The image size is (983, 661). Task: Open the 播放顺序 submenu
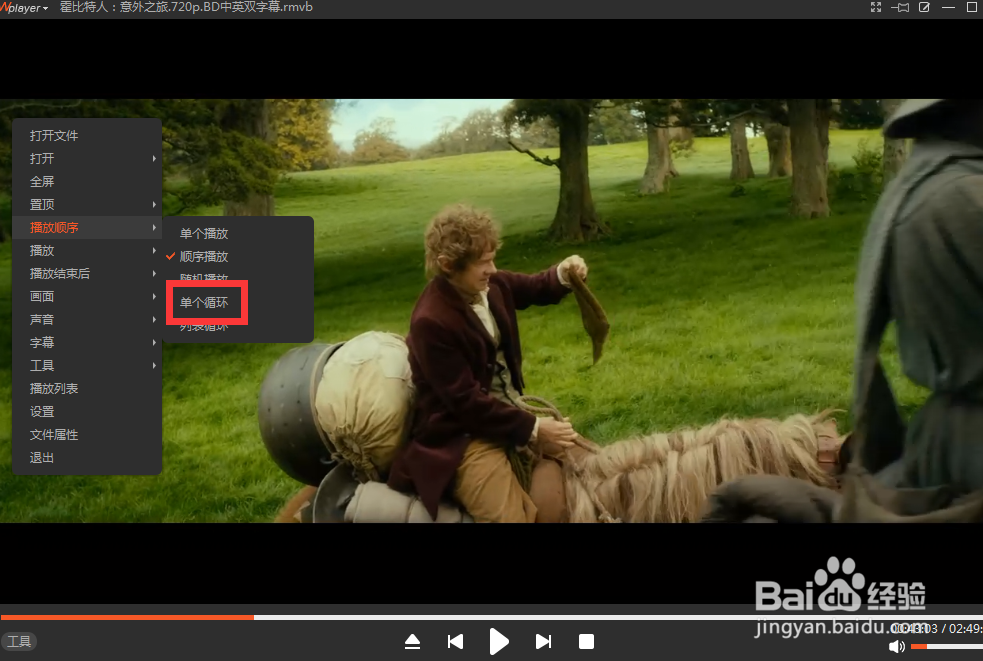click(x=87, y=228)
